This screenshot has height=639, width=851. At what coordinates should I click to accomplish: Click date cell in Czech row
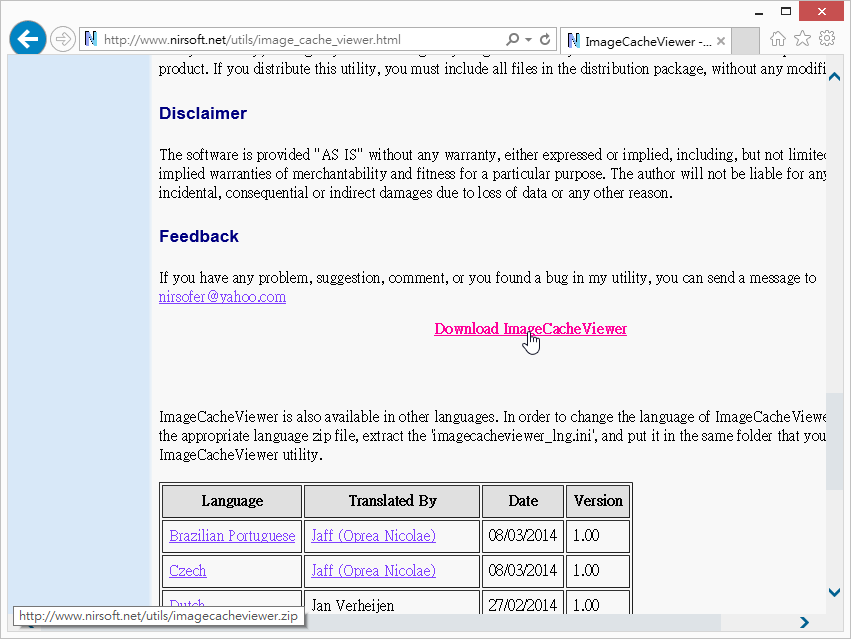click(523, 571)
